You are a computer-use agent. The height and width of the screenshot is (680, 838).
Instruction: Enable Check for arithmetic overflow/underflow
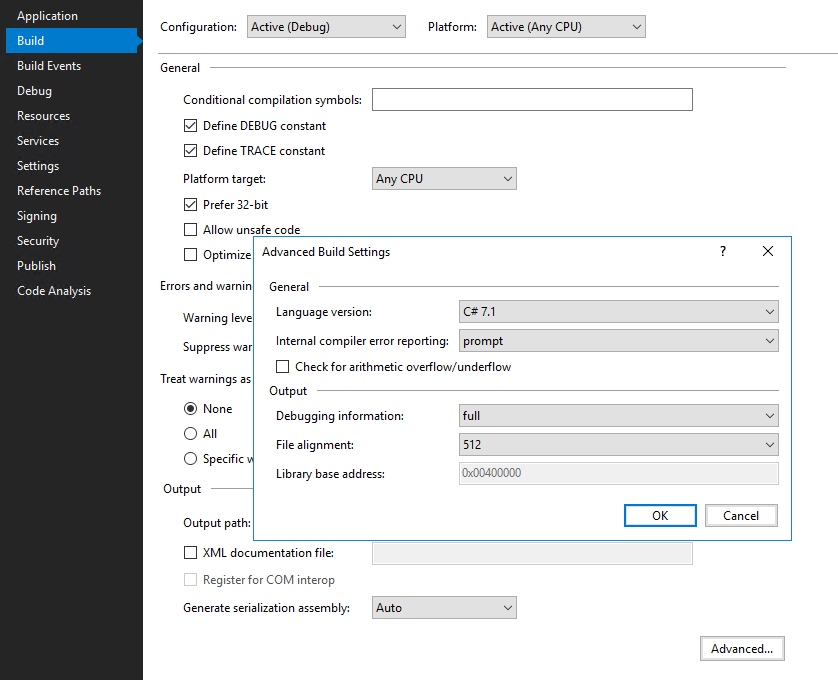(x=282, y=367)
